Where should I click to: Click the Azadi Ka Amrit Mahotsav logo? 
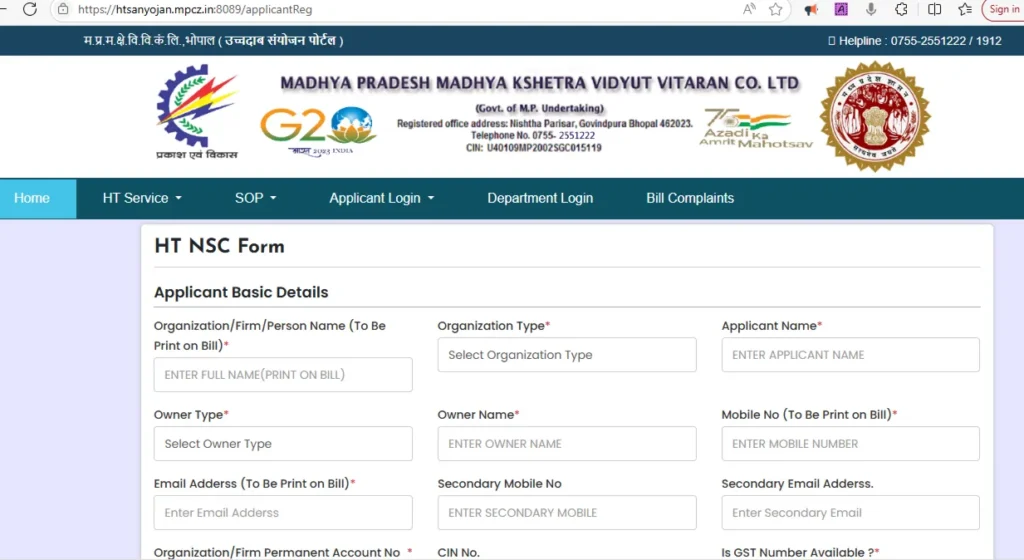click(x=756, y=129)
